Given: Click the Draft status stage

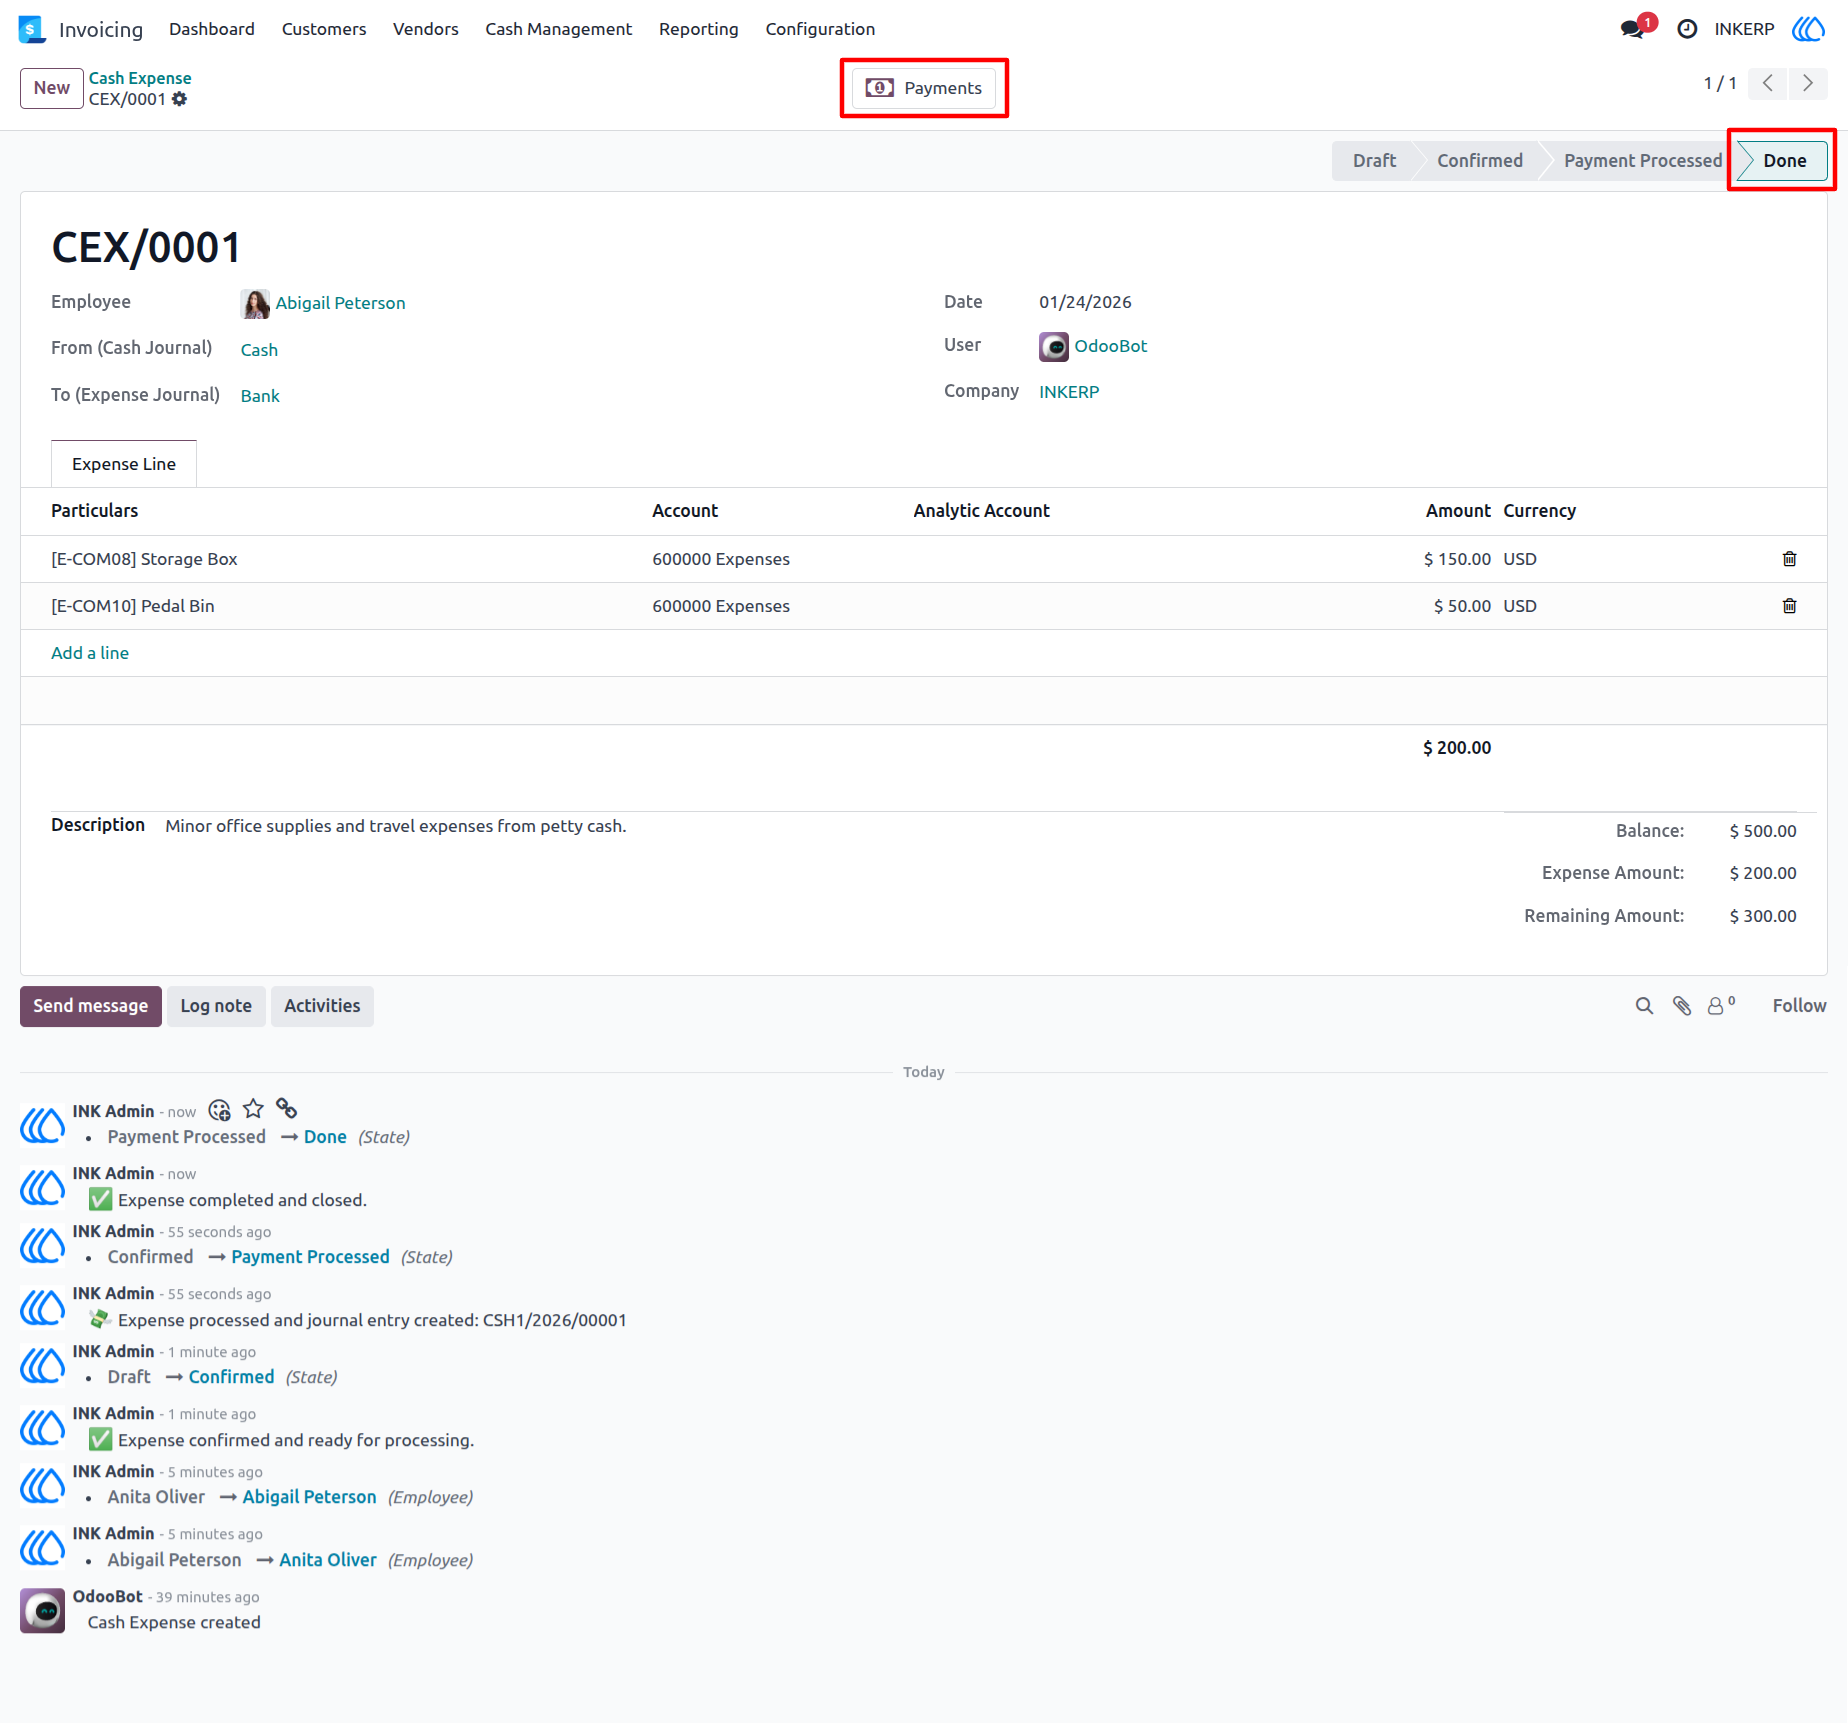Looking at the screenshot, I should pos(1374,161).
